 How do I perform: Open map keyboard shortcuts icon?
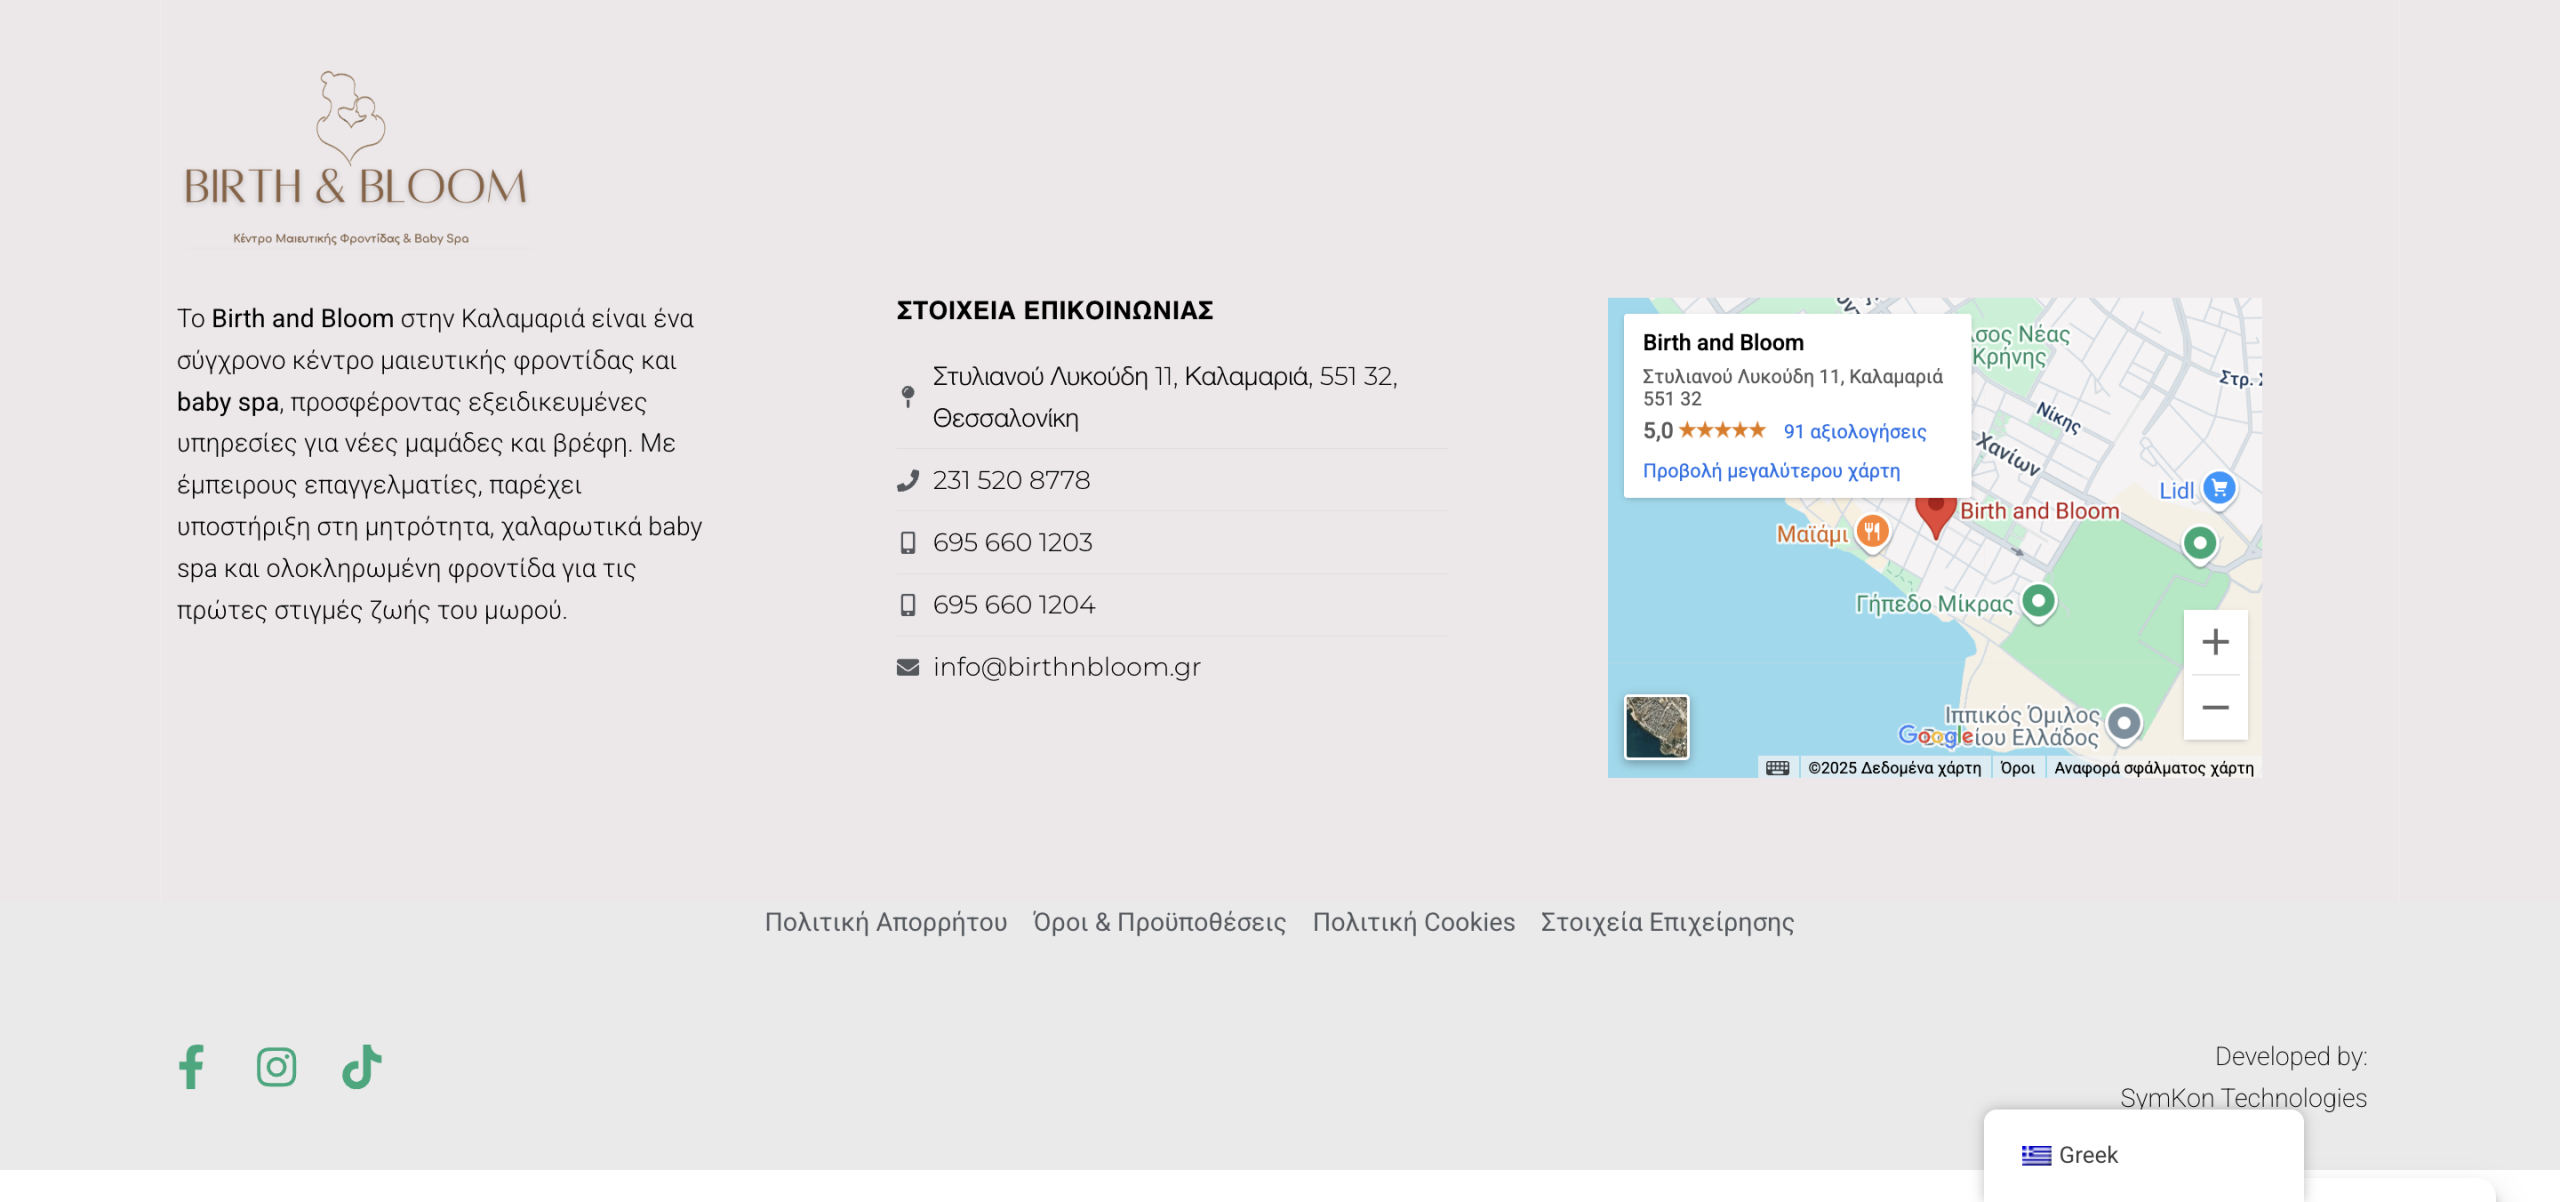coord(1777,768)
